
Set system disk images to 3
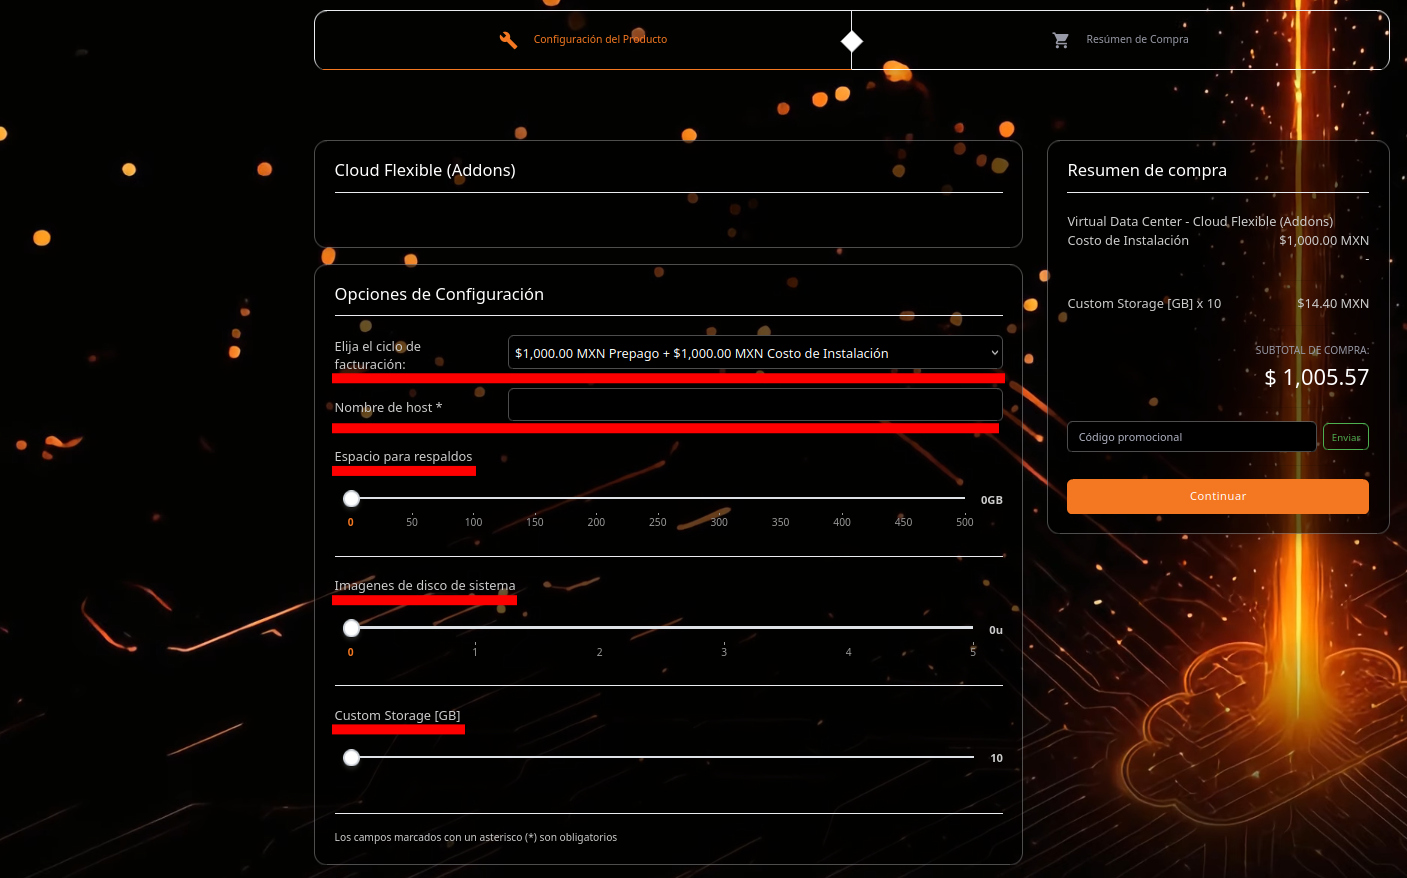(724, 628)
